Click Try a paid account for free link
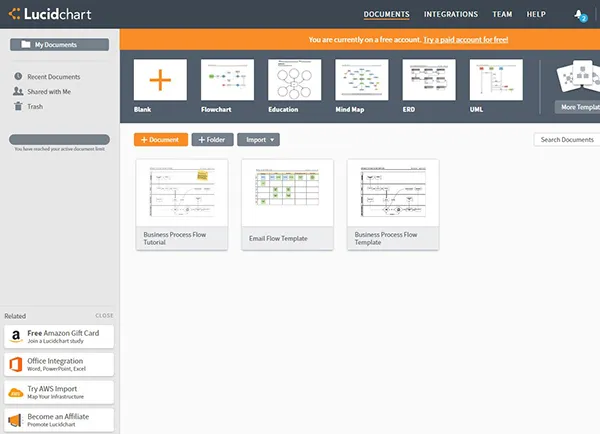Viewport: 600px width, 434px height. pos(466,39)
